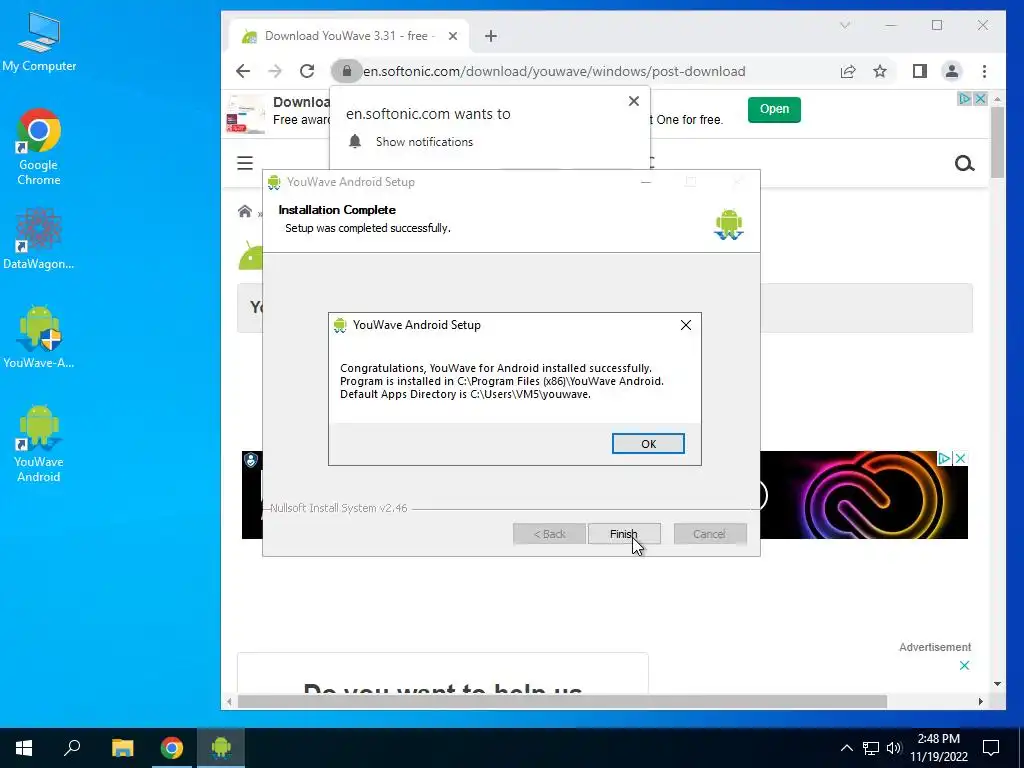Viewport: 1024px width, 768px height.
Task: Show hidden tray icons chevron
Action: point(846,748)
